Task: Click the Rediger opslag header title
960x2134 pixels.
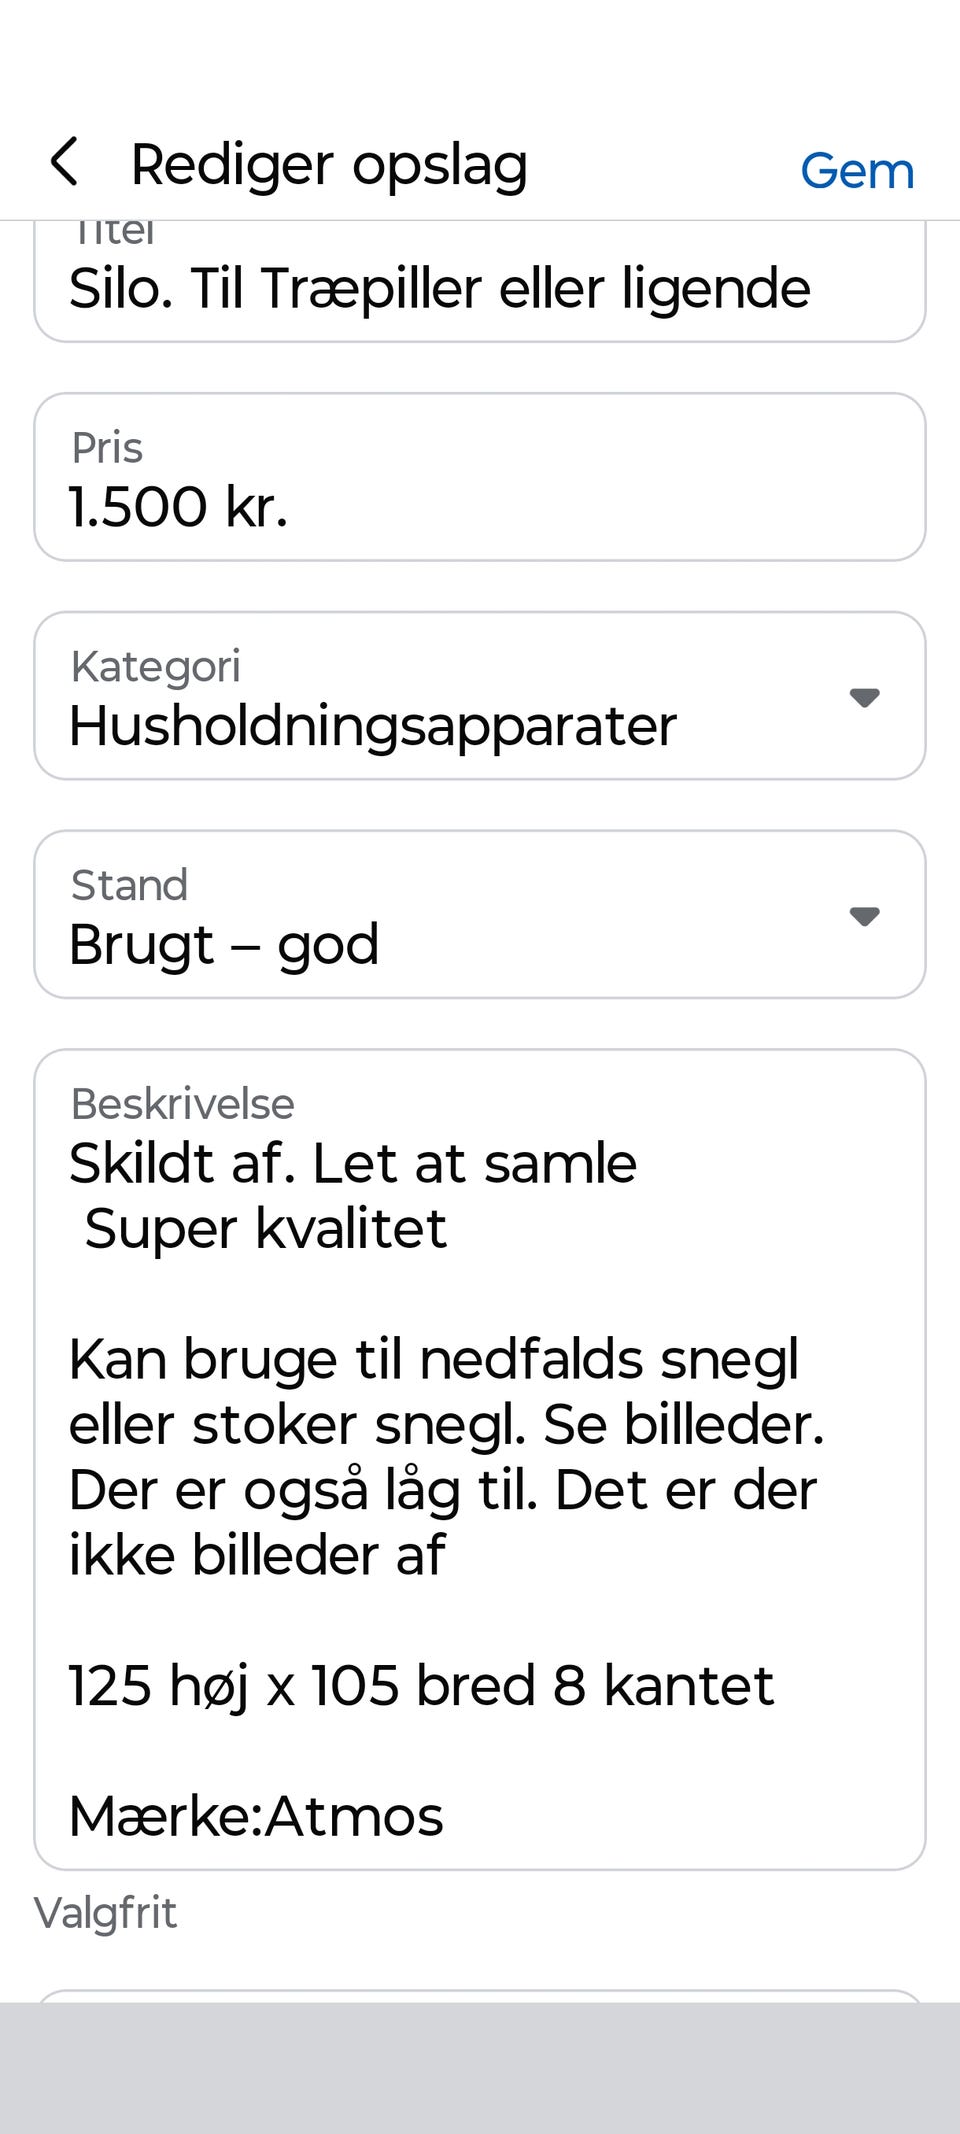Action: click(329, 165)
